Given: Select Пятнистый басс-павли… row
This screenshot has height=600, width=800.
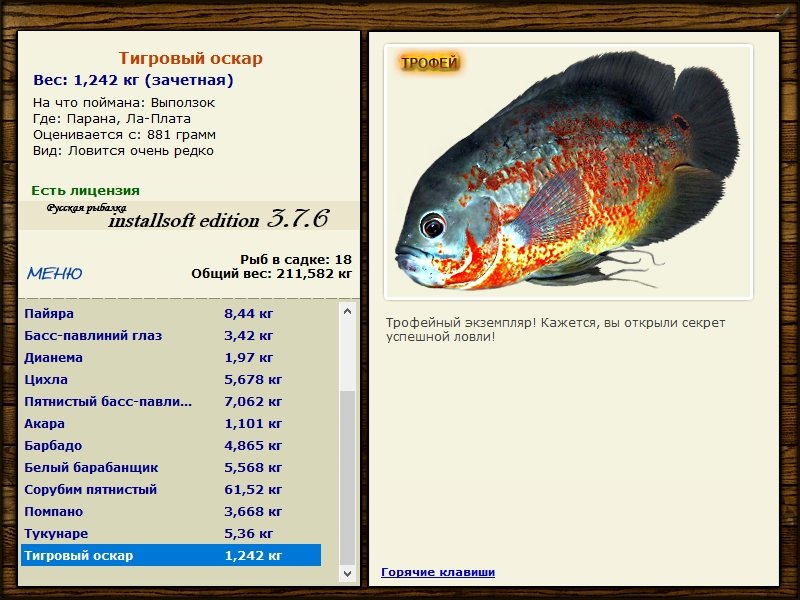Looking at the screenshot, I should click(171, 401).
